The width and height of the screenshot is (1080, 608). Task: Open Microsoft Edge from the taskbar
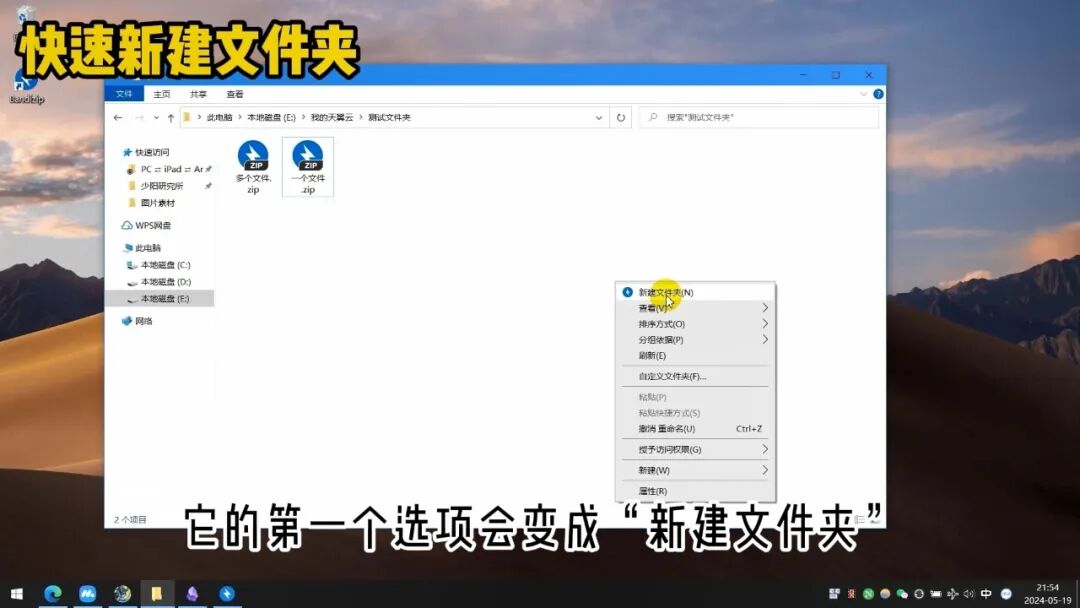52,594
